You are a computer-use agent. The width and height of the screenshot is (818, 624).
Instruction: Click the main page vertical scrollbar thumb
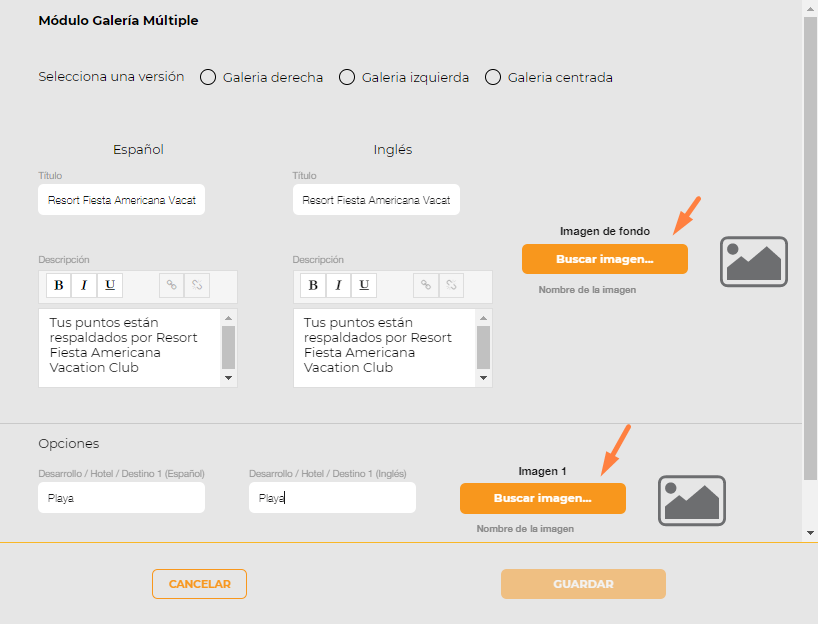pyautogui.click(x=810, y=248)
